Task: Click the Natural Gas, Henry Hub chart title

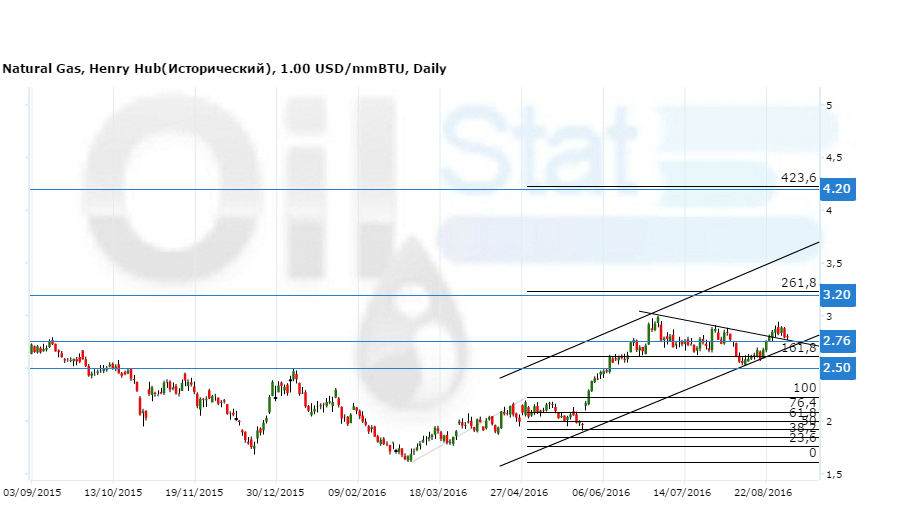Action: [x=224, y=69]
